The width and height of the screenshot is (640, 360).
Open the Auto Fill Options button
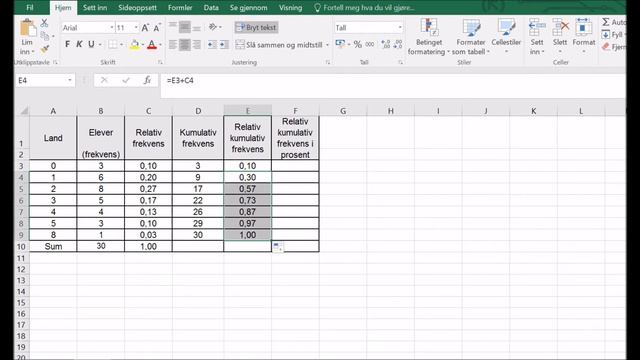tap(278, 247)
